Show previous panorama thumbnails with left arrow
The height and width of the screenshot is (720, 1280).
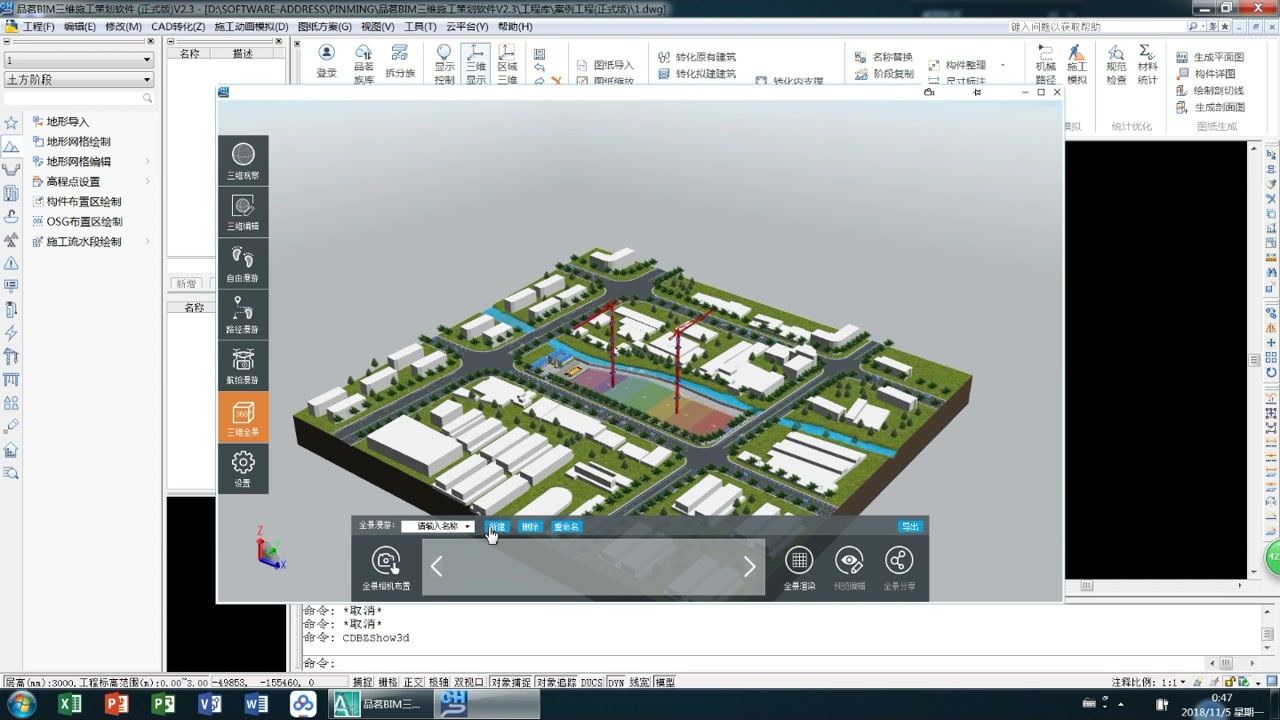click(x=437, y=567)
